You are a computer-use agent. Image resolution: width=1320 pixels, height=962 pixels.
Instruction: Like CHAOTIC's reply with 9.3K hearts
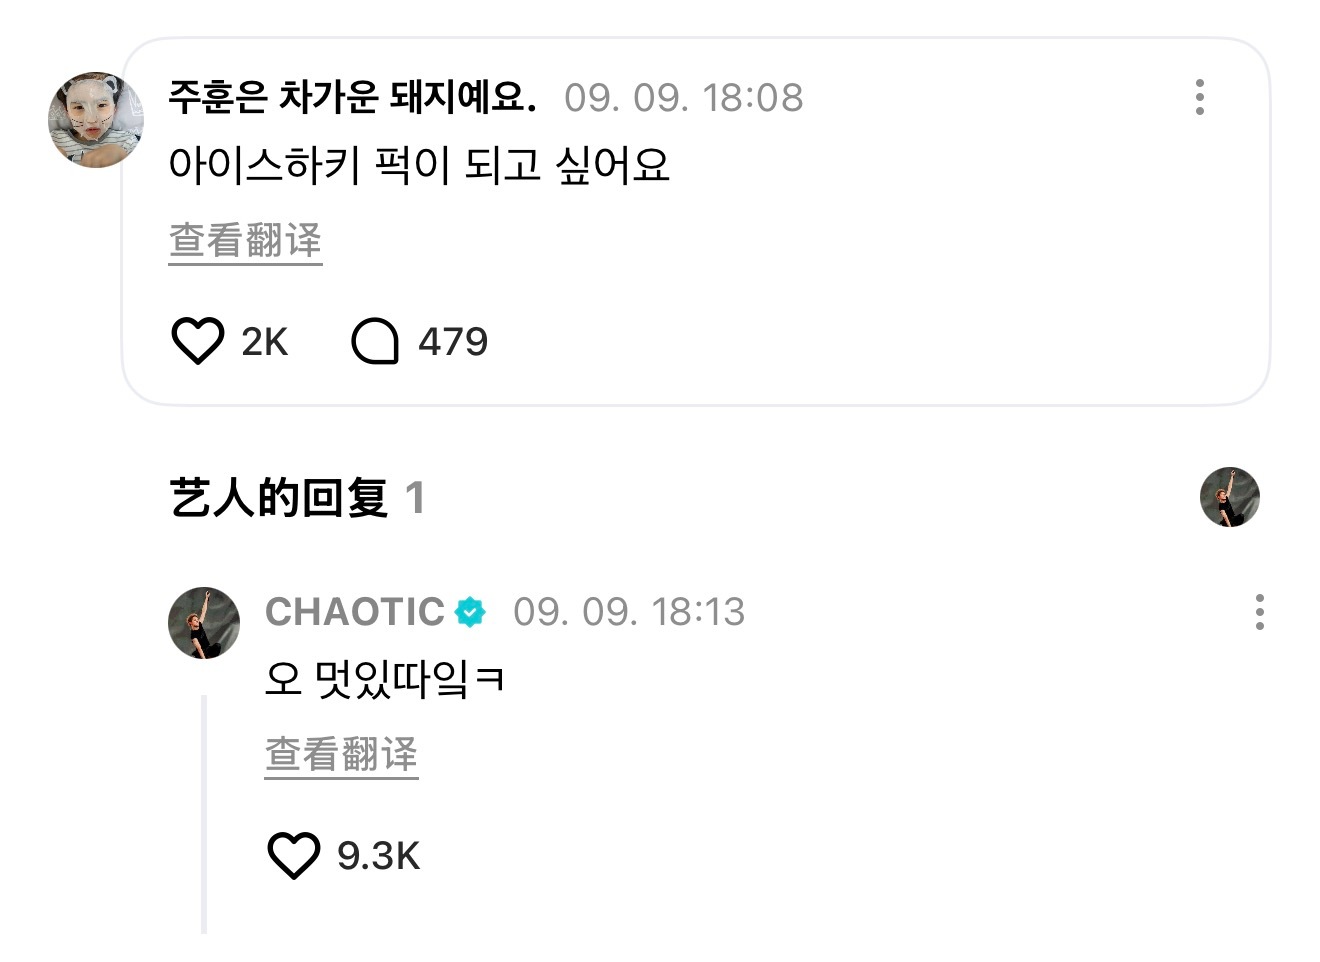point(294,855)
